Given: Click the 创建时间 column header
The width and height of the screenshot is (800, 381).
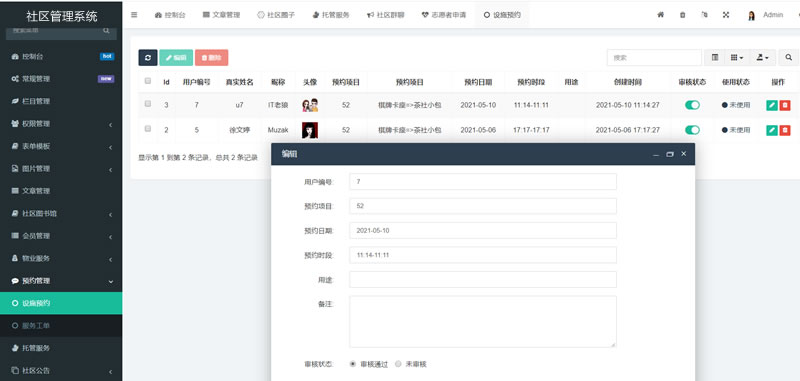Looking at the screenshot, I should (628, 82).
